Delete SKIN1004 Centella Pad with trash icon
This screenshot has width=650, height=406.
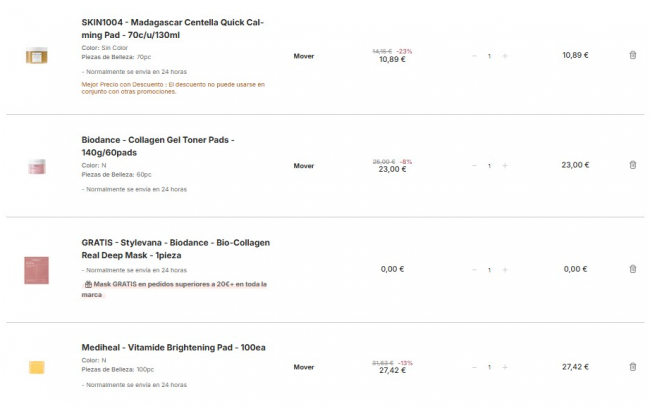click(x=632, y=55)
